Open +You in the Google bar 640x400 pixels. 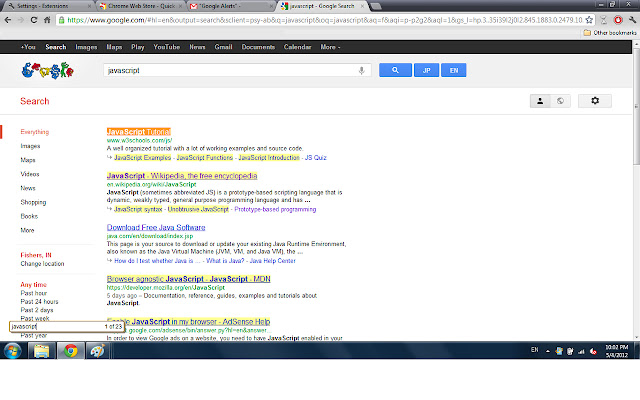tap(28, 47)
